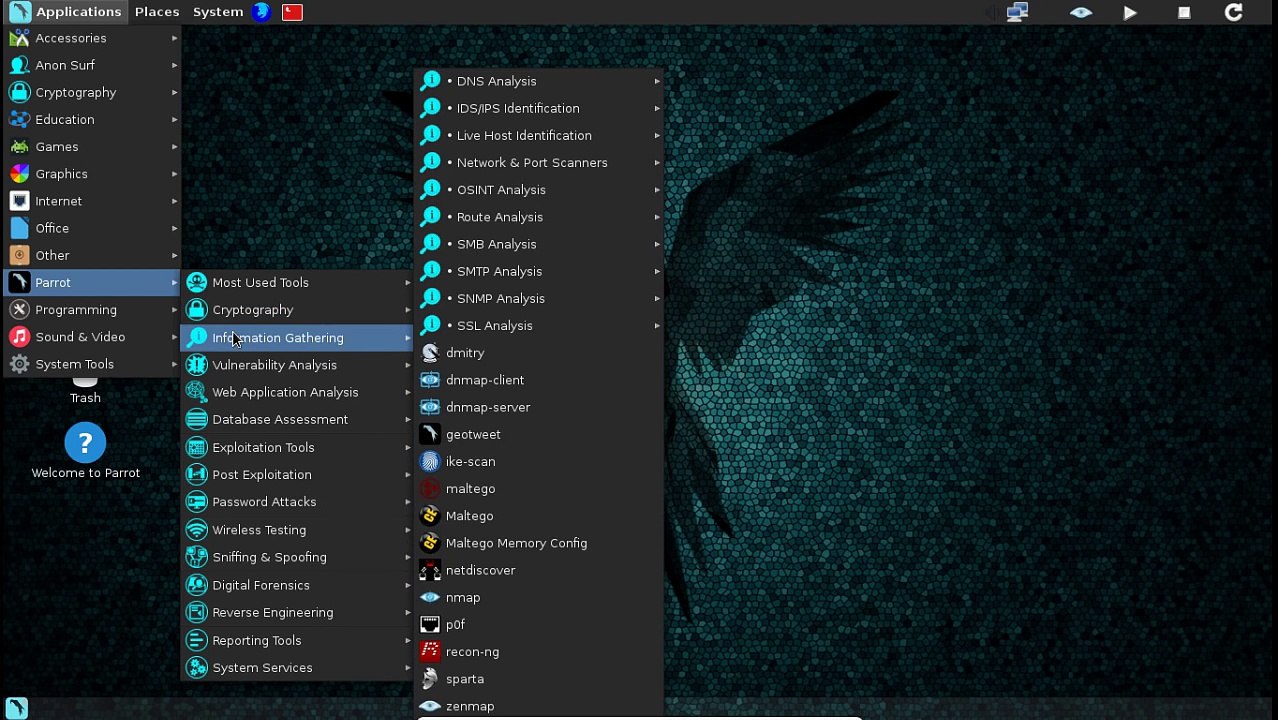The image size is (1278, 720).
Task: Click the sparta helmet icon
Action: (x=430, y=679)
